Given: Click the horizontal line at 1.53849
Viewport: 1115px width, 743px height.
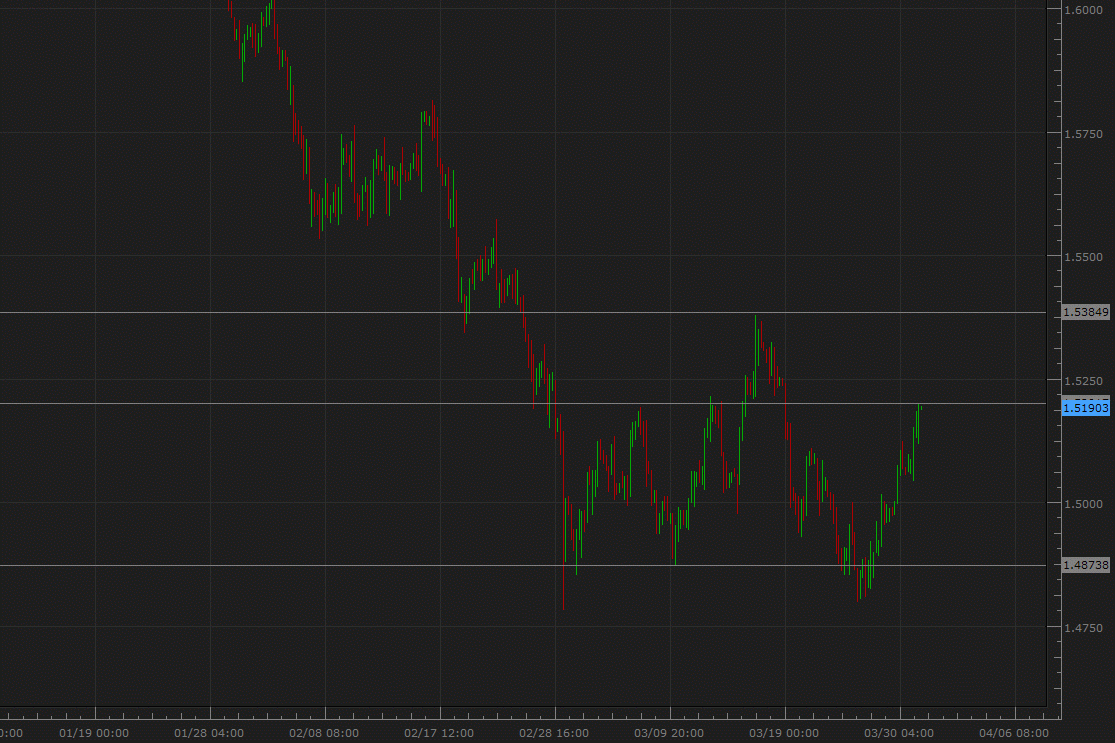Looking at the screenshot, I should pos(500,311).
